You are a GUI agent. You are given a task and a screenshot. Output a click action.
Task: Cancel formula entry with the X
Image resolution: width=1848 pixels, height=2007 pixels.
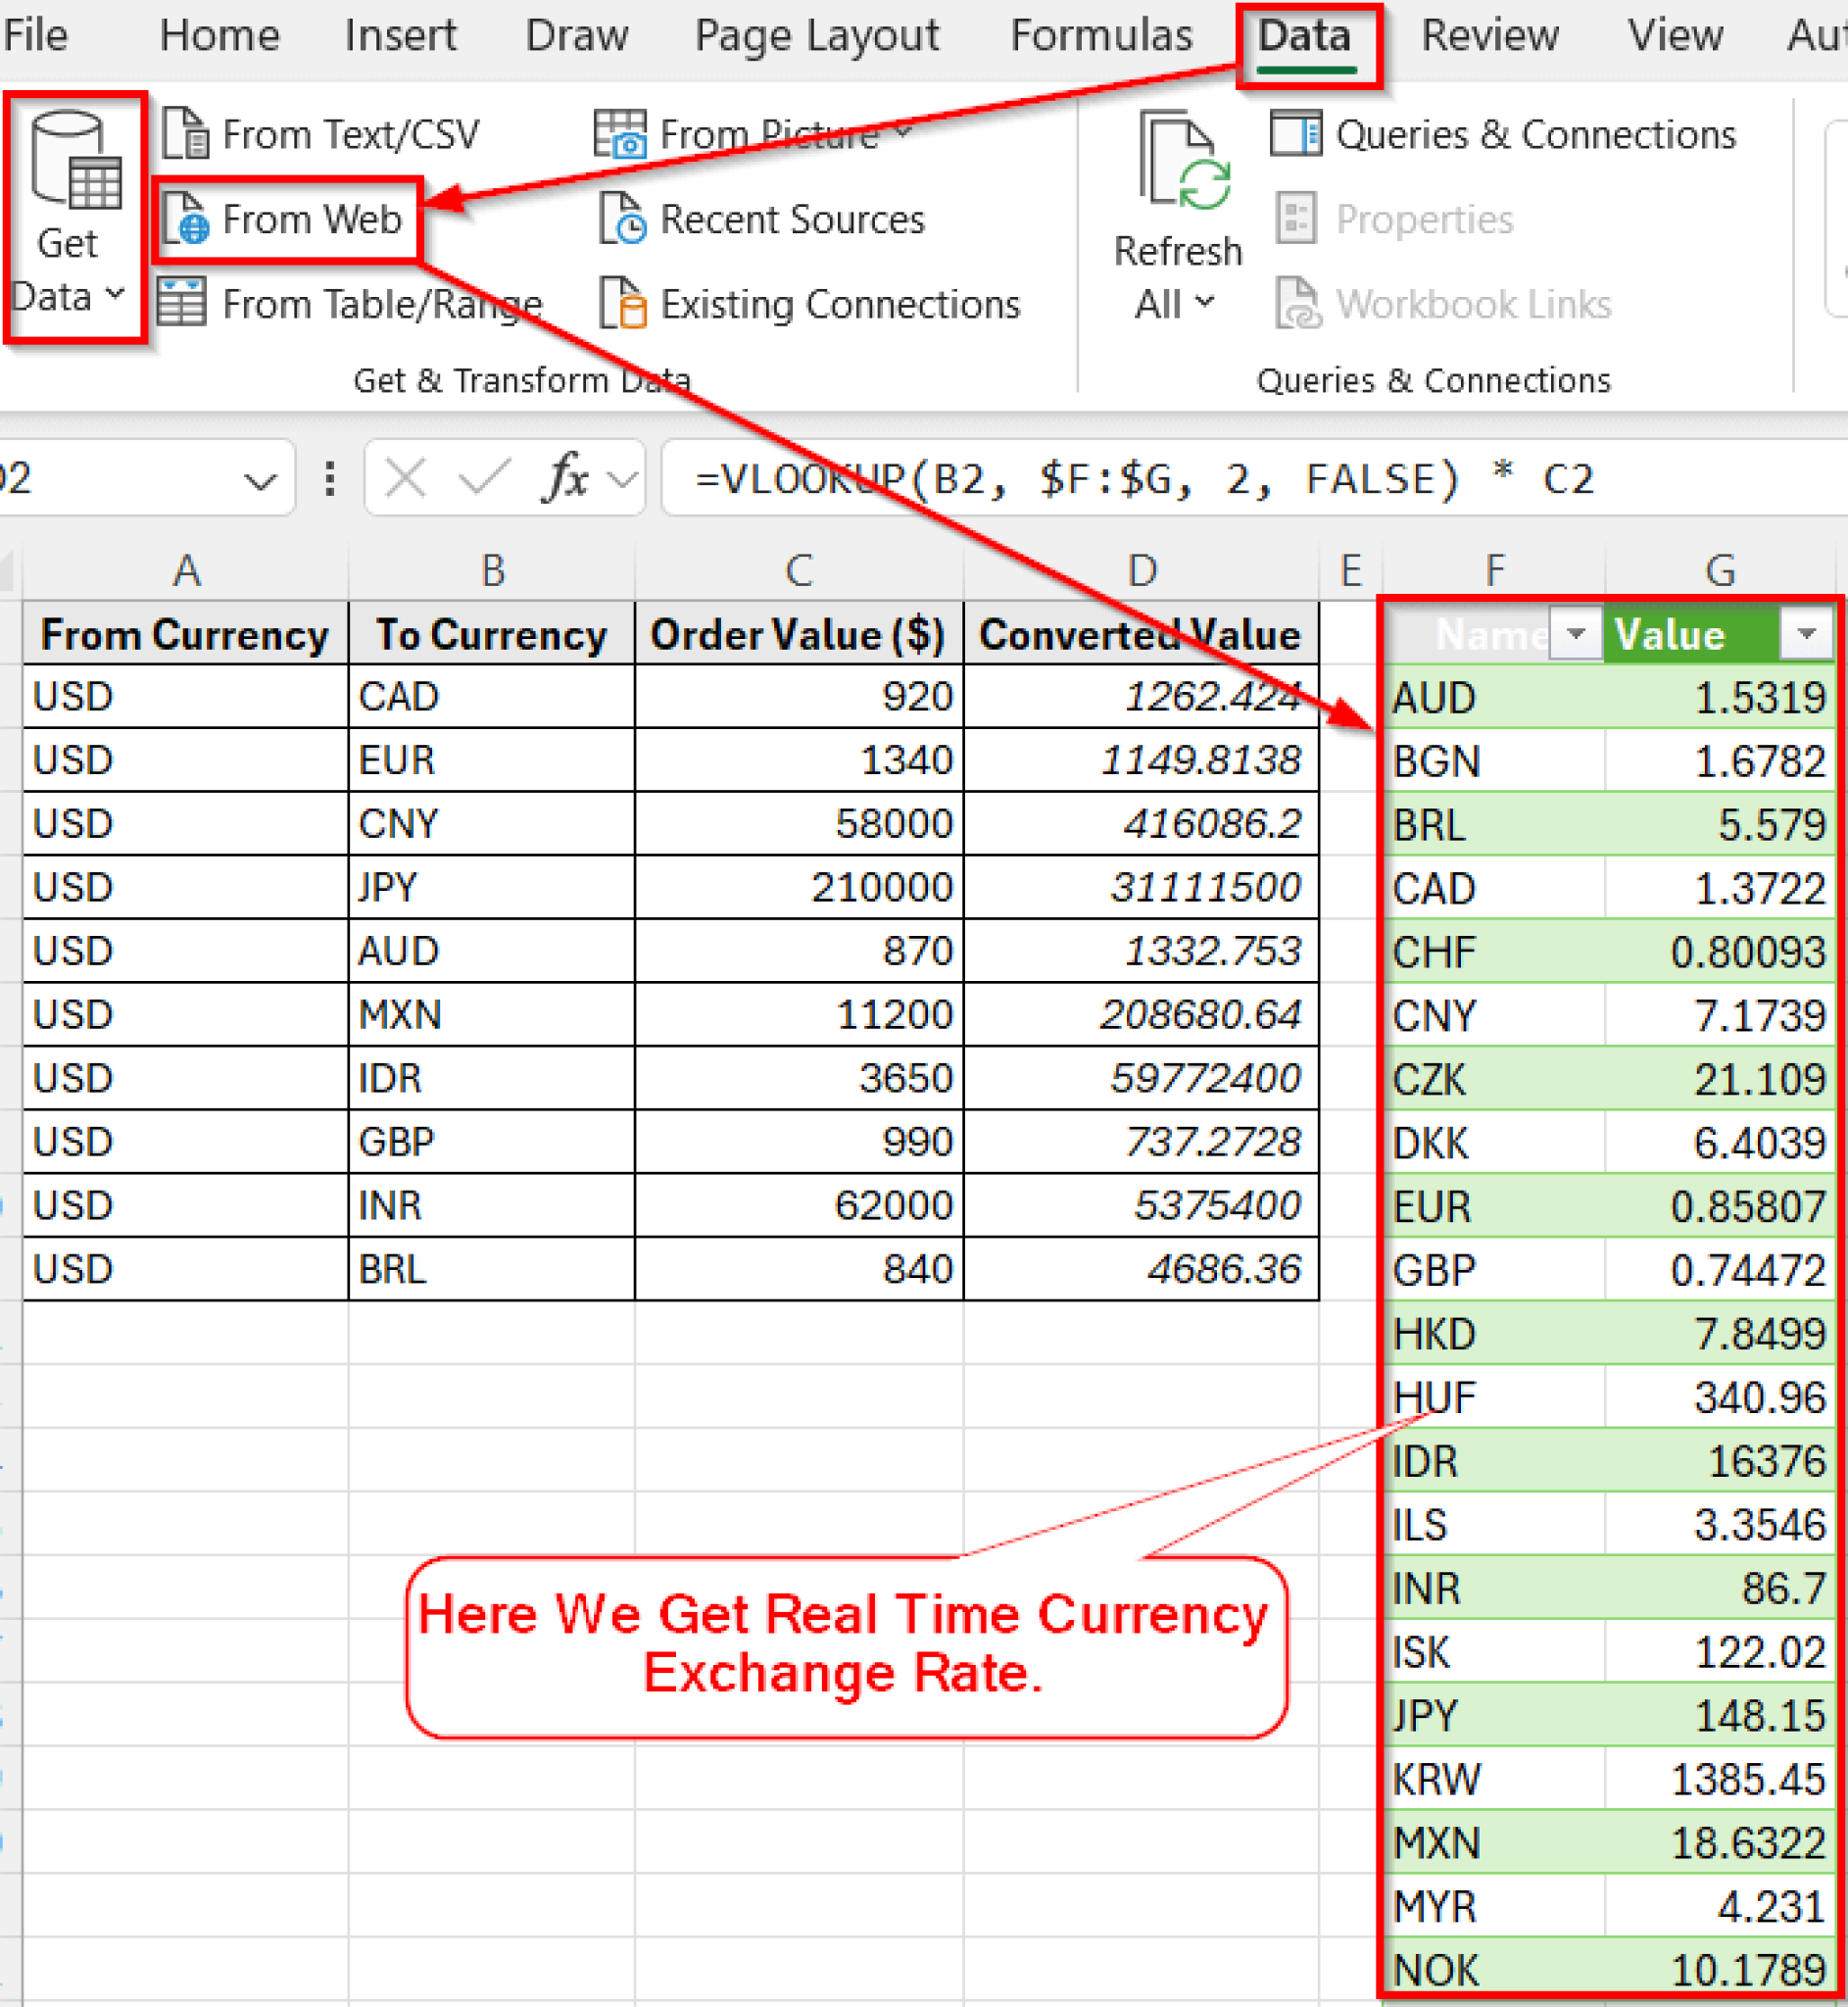coord(405,478)
